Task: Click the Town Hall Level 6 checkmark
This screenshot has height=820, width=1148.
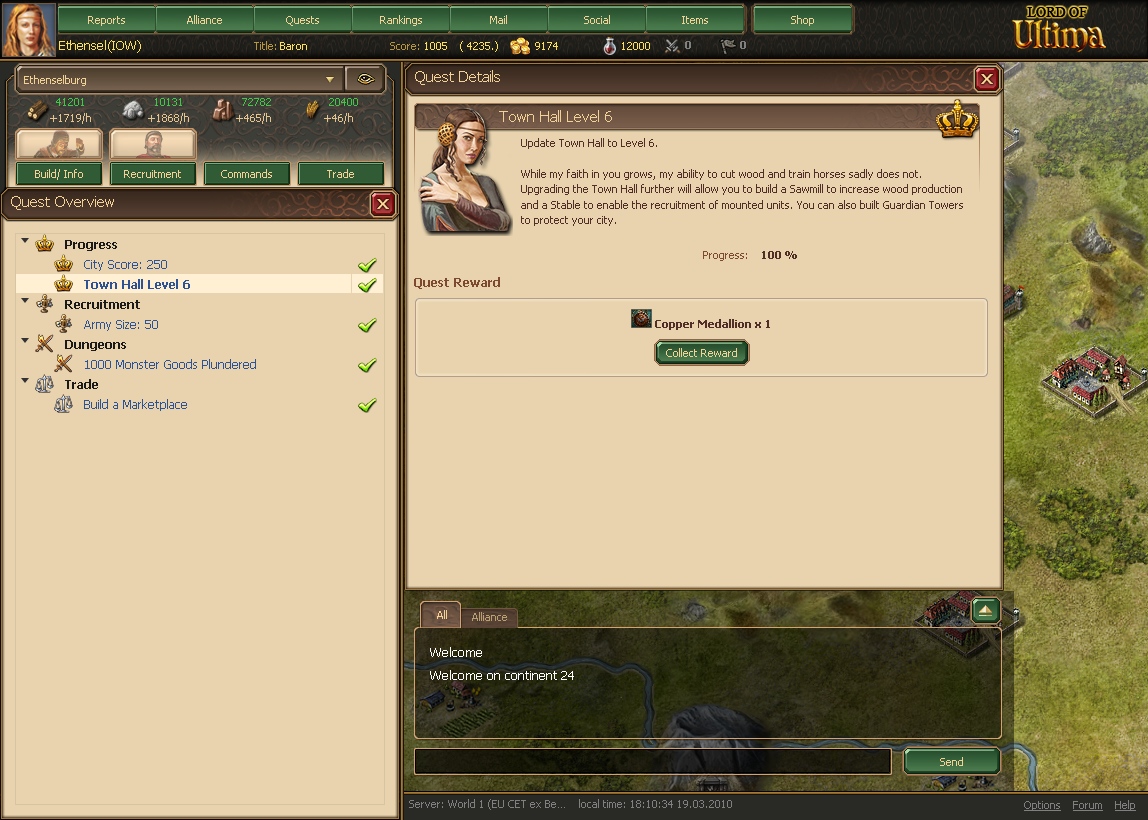Action: [367, 285]
